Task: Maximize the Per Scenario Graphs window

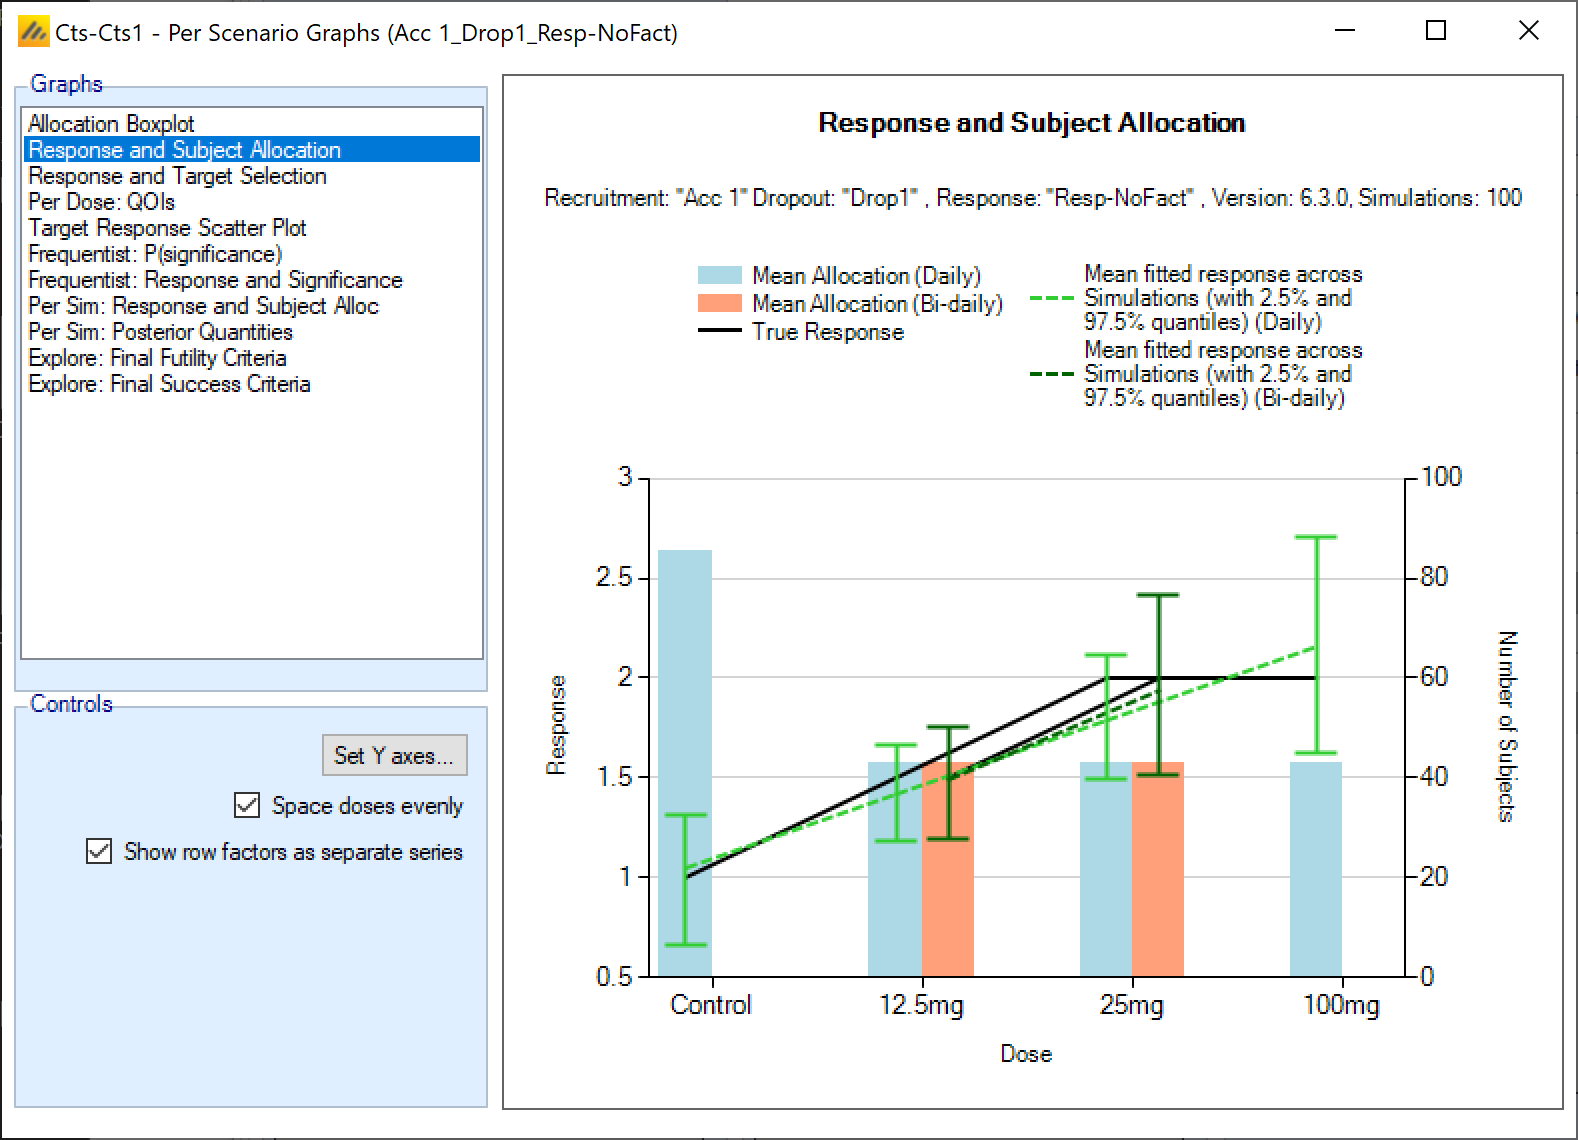Action: pos(1435,31)
